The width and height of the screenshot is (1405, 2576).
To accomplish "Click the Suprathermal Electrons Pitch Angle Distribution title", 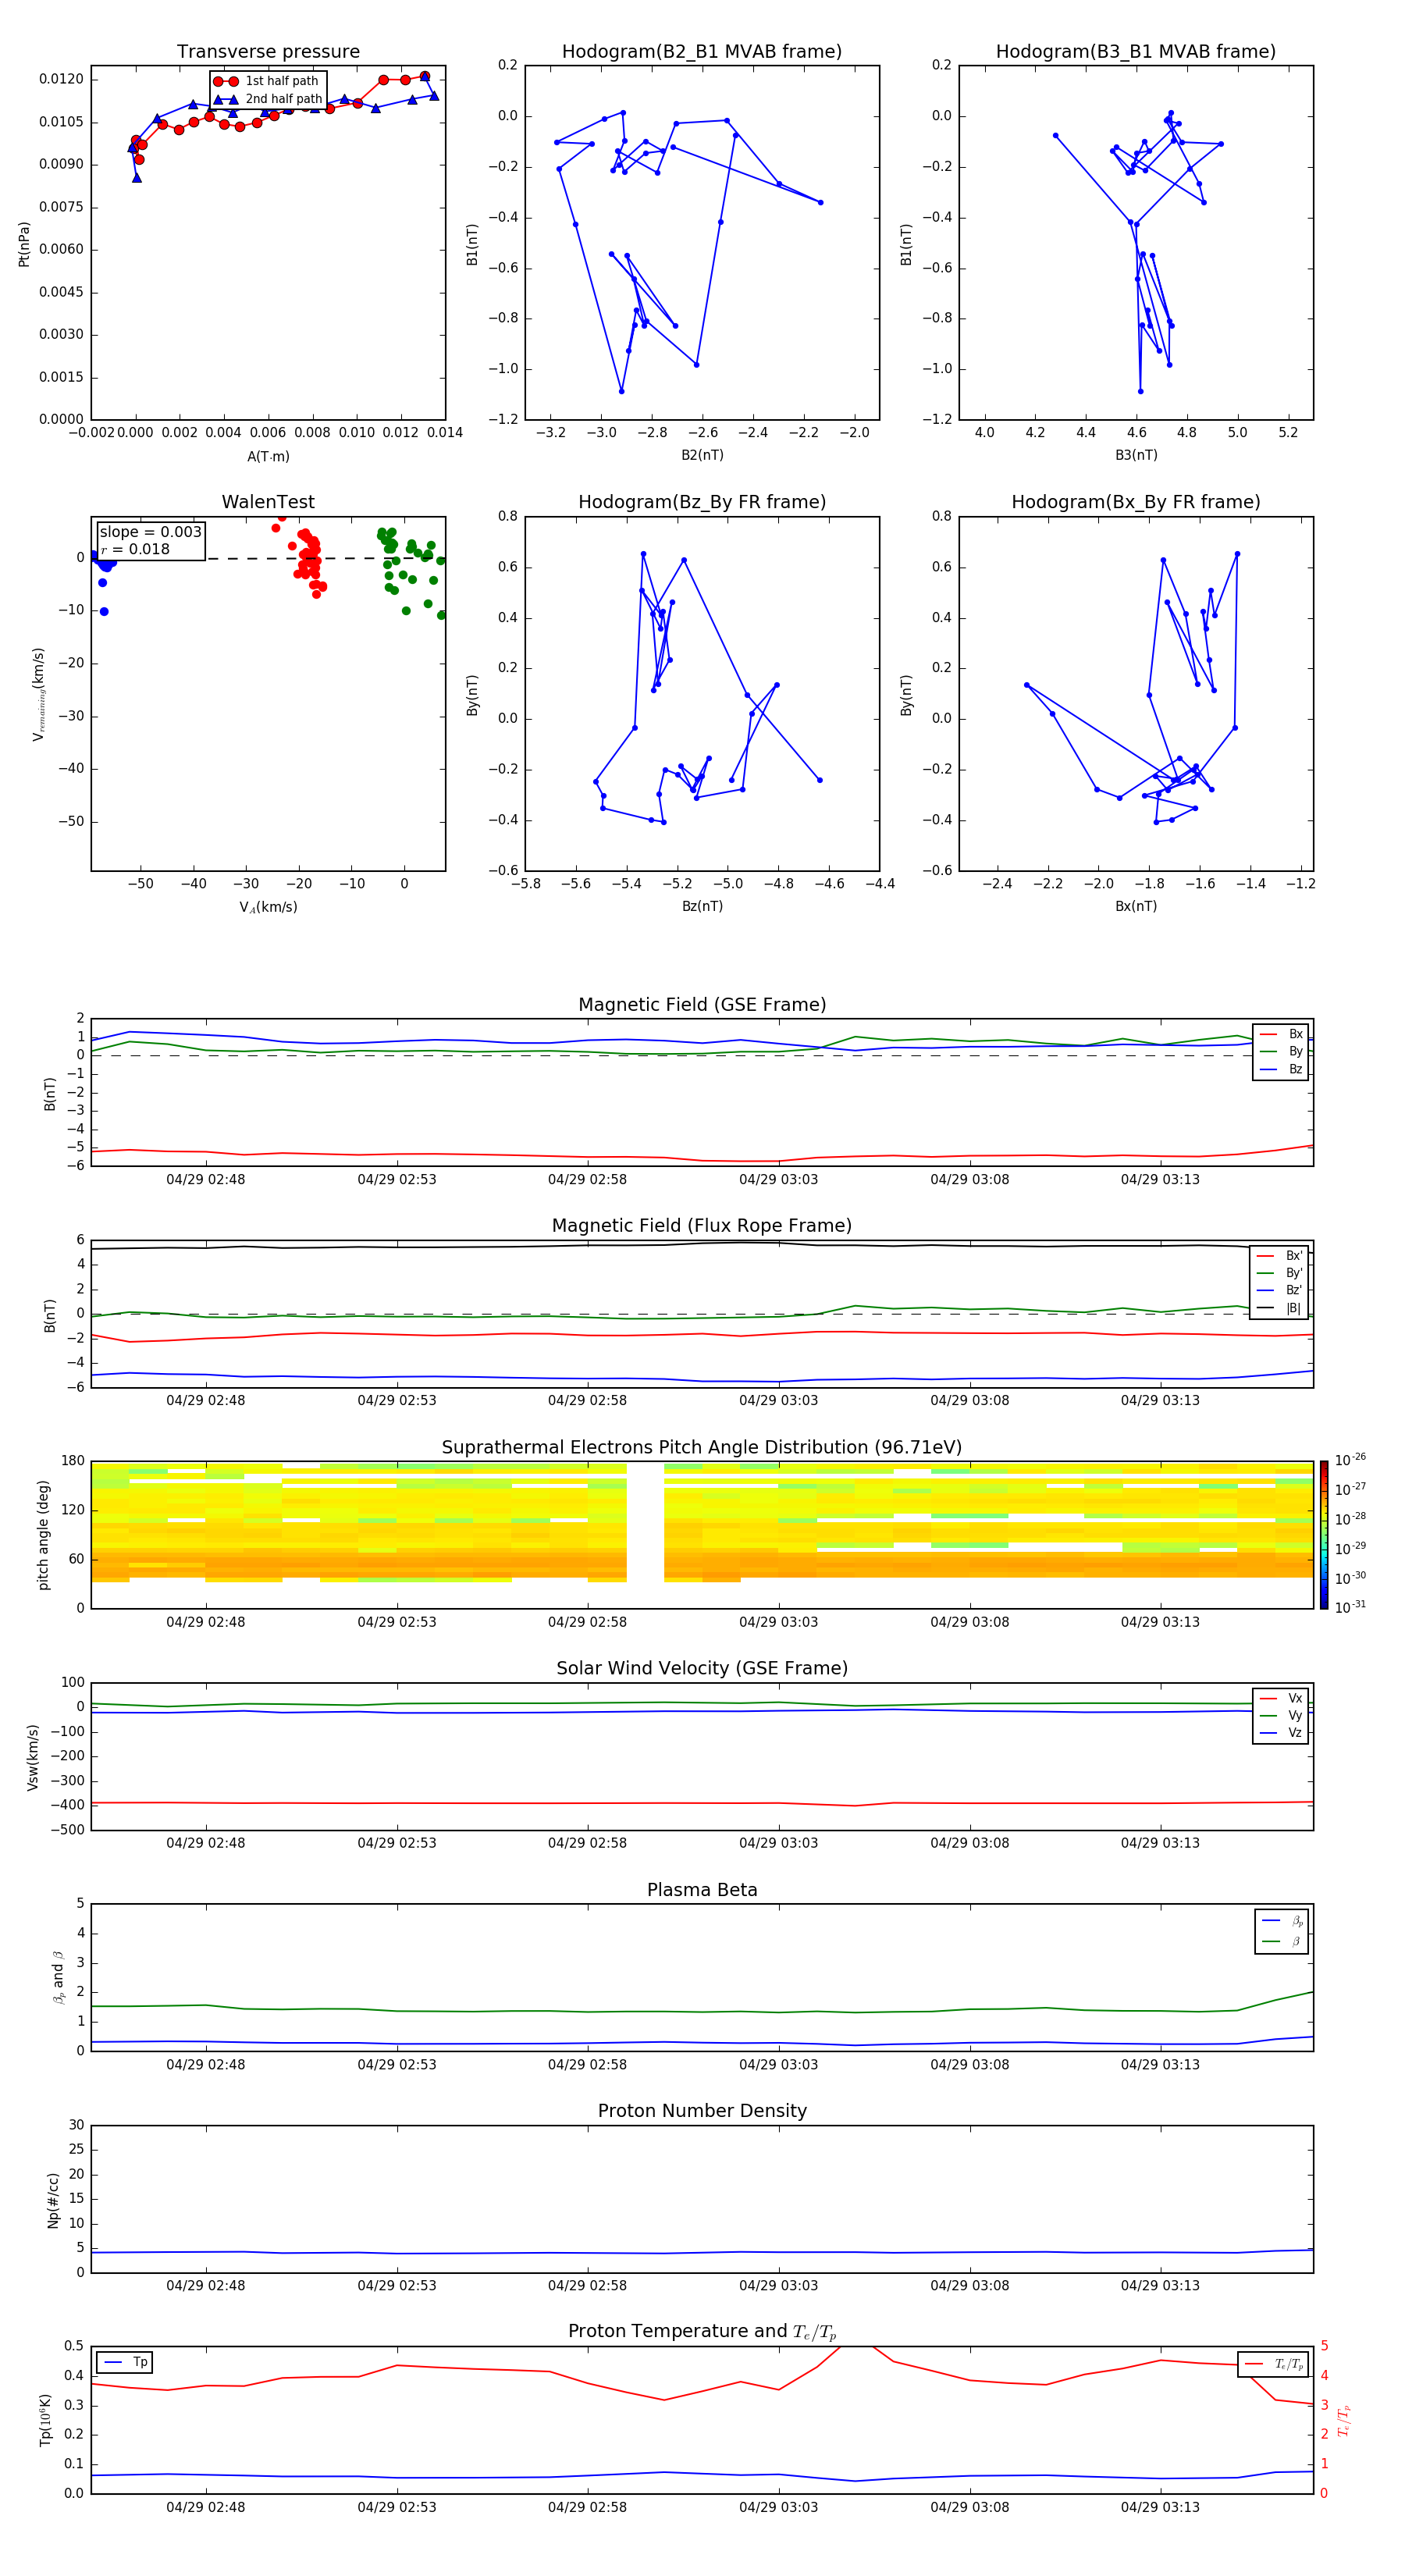I will click(701, 1447).
